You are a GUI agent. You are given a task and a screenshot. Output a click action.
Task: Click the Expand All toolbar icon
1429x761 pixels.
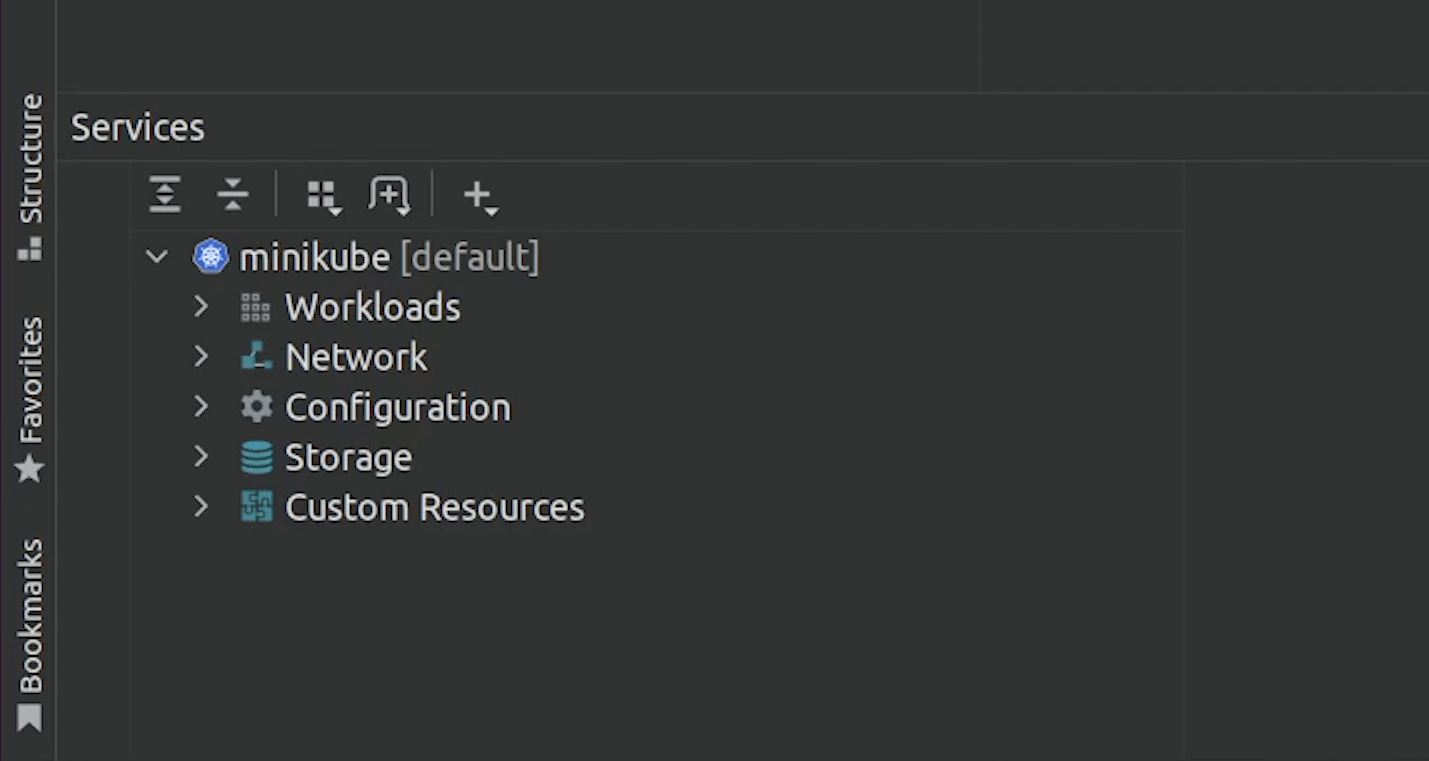pyautogui.click(x=165, y=194)
